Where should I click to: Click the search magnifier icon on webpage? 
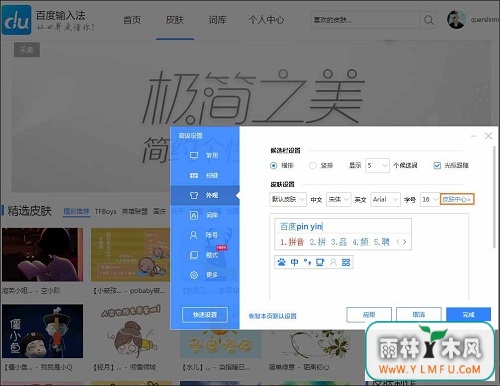tap(429, 20)
